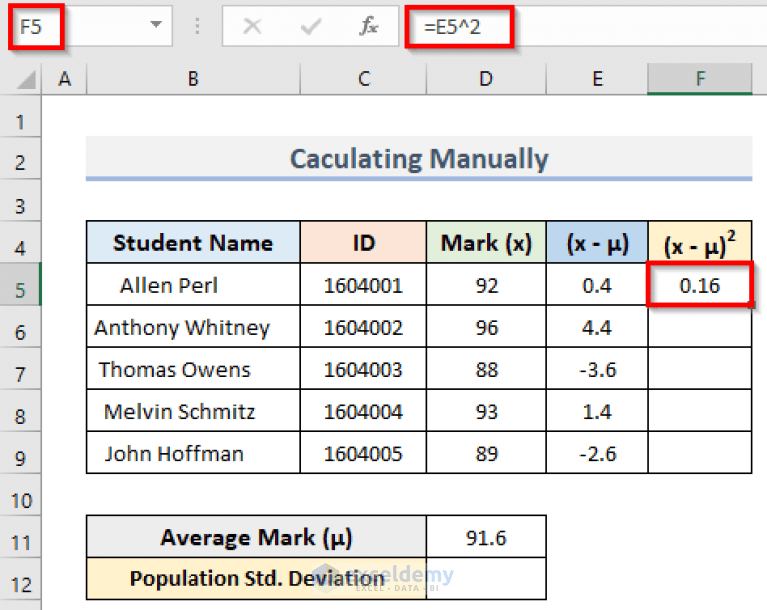Viewport: 767px width, 610px height.
Task: Click the Enter checkmark formula bar icon
Action: point(311,26)
